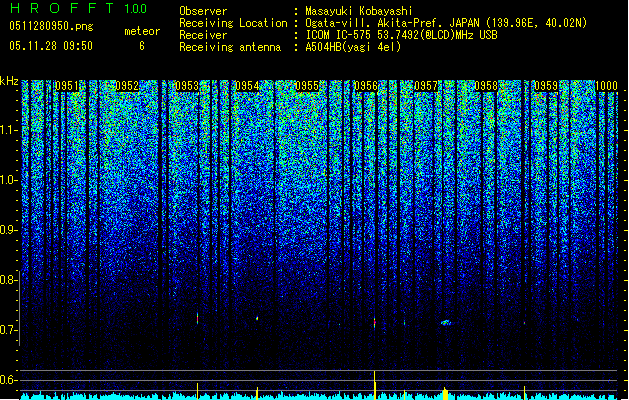Screen dimensions: 629x400
Task: Click the 0.8 kHz axis label
Action: (x=8, y=280)
